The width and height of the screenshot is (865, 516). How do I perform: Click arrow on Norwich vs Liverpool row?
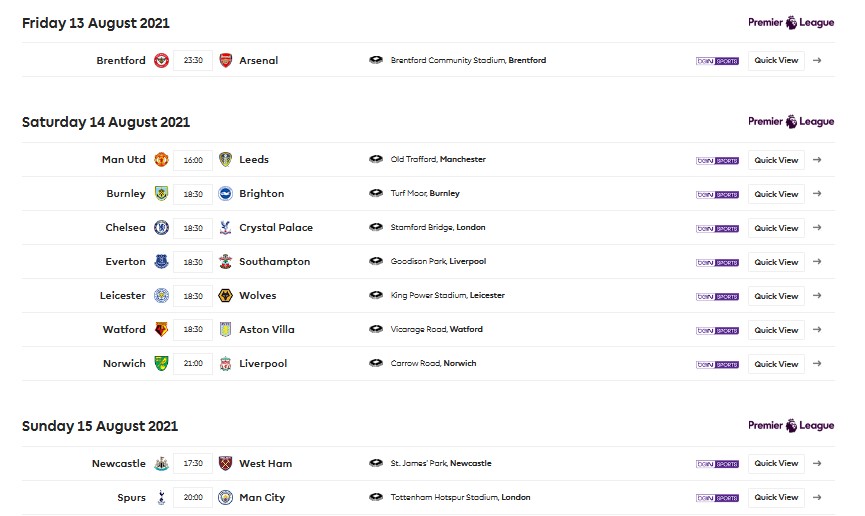817,364
